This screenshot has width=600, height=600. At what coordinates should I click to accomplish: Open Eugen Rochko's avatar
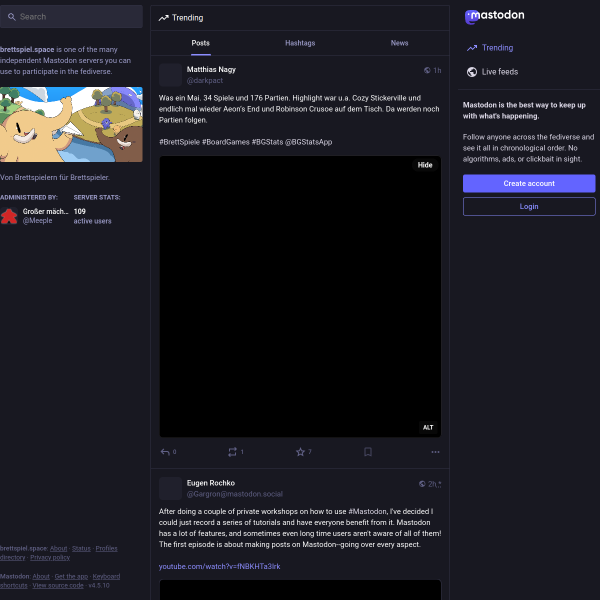tap(170, 489)
